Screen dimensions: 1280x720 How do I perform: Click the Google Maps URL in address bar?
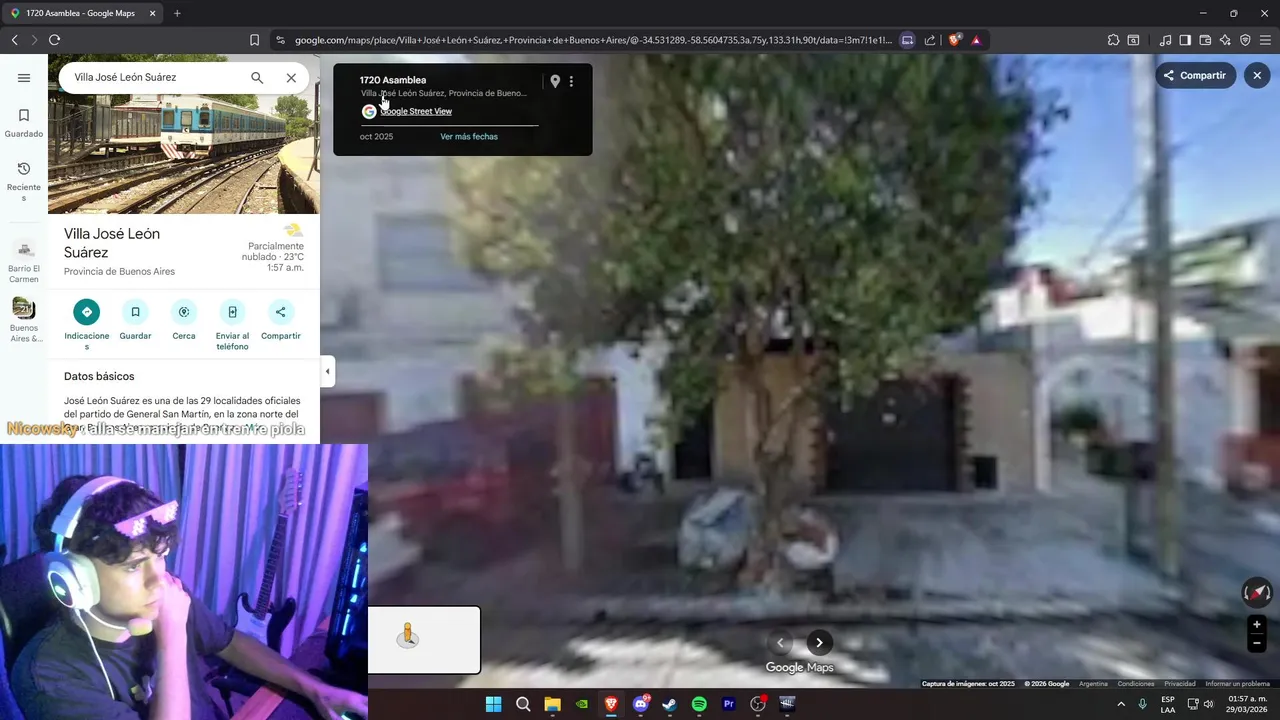point(593,40)
